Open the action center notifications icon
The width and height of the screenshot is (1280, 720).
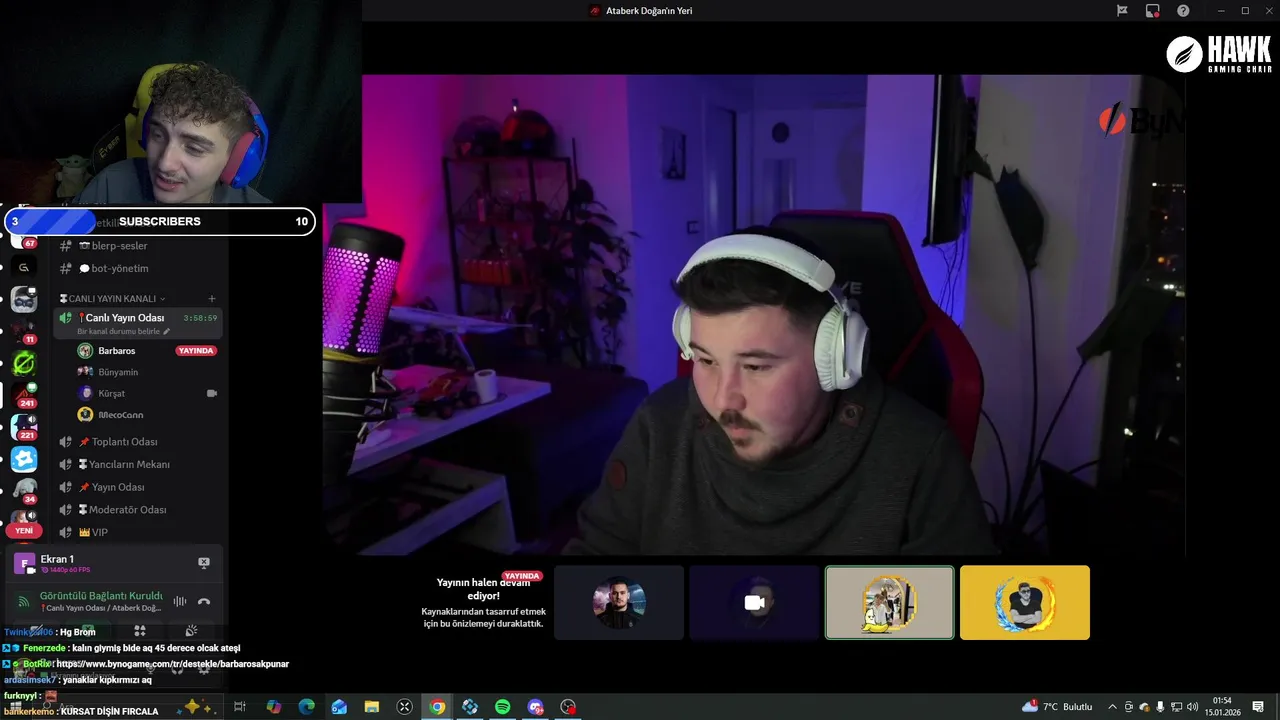click(1258, 707)
